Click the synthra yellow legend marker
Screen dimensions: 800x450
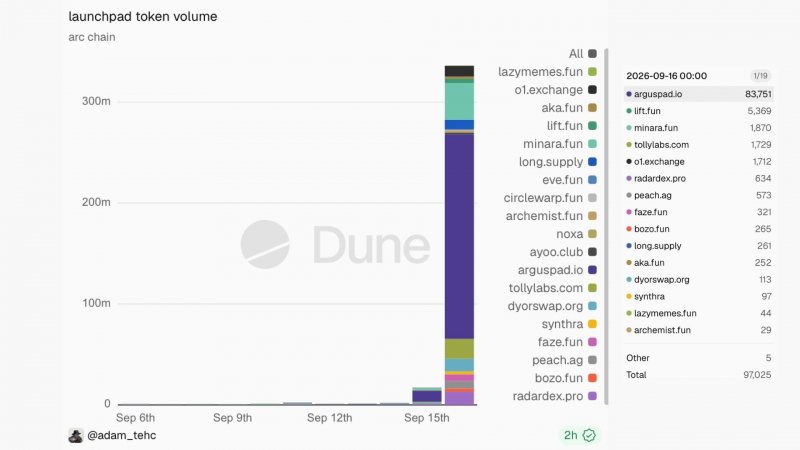(592, 324)
